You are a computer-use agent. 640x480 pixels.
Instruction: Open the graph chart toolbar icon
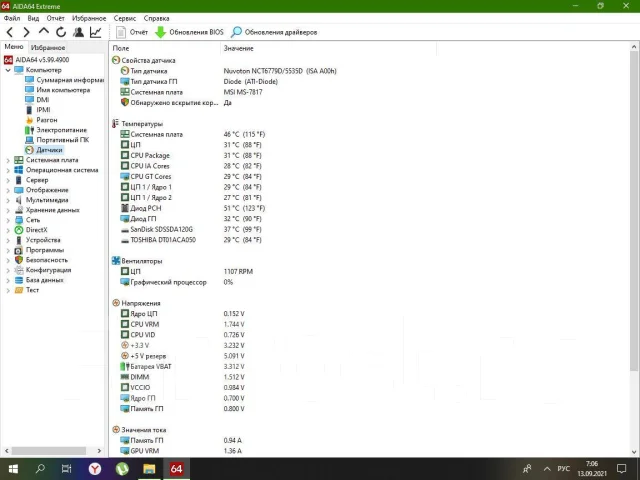[96, 32]
